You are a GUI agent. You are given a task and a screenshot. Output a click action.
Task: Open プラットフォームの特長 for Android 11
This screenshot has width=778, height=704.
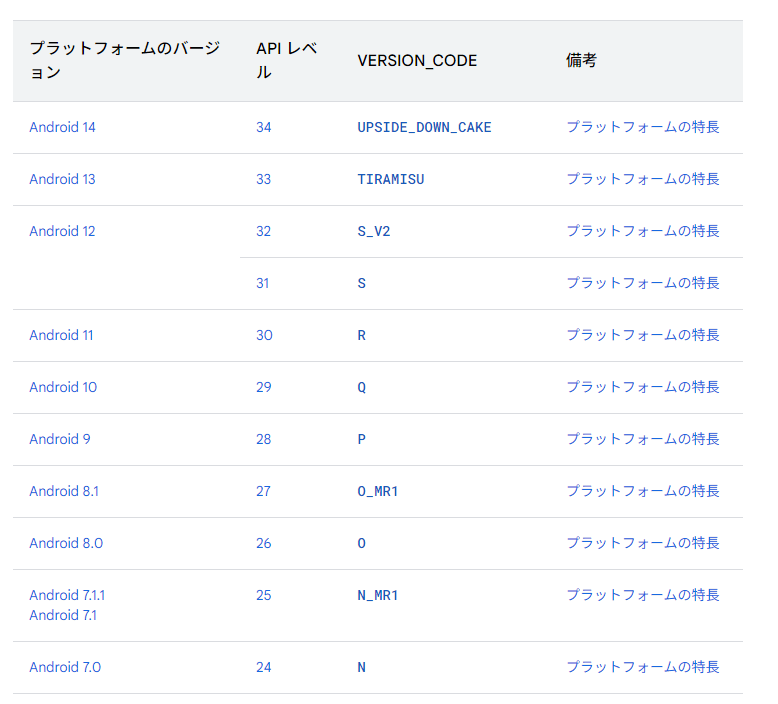pos(643,335)
